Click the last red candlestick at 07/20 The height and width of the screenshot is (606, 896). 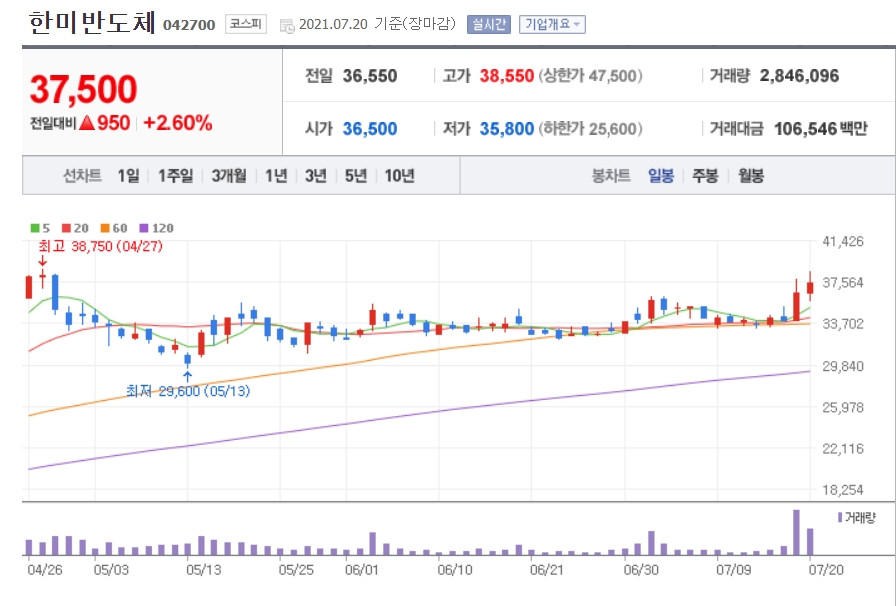click(x=810, y=286)
